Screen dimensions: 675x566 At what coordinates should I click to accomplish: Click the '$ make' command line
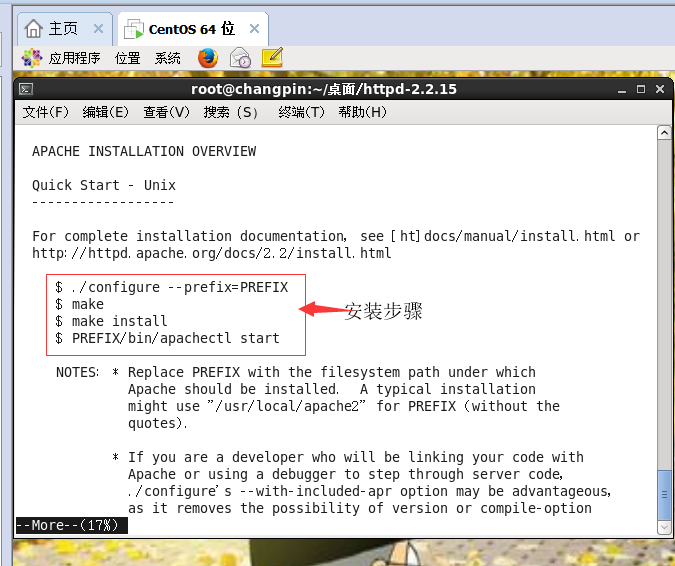(80, 304)
